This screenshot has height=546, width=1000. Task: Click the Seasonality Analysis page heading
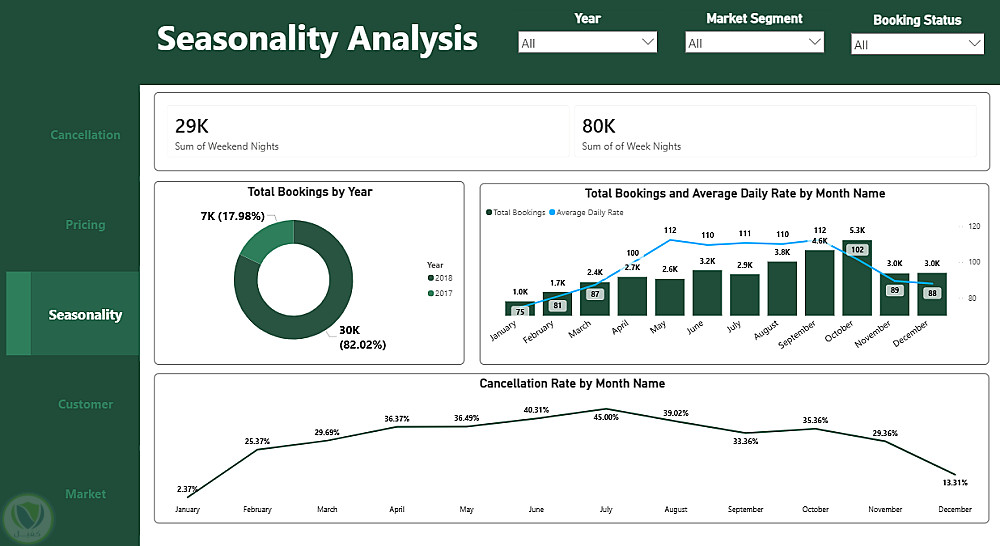pyautogui.click(x=317, y=38)
